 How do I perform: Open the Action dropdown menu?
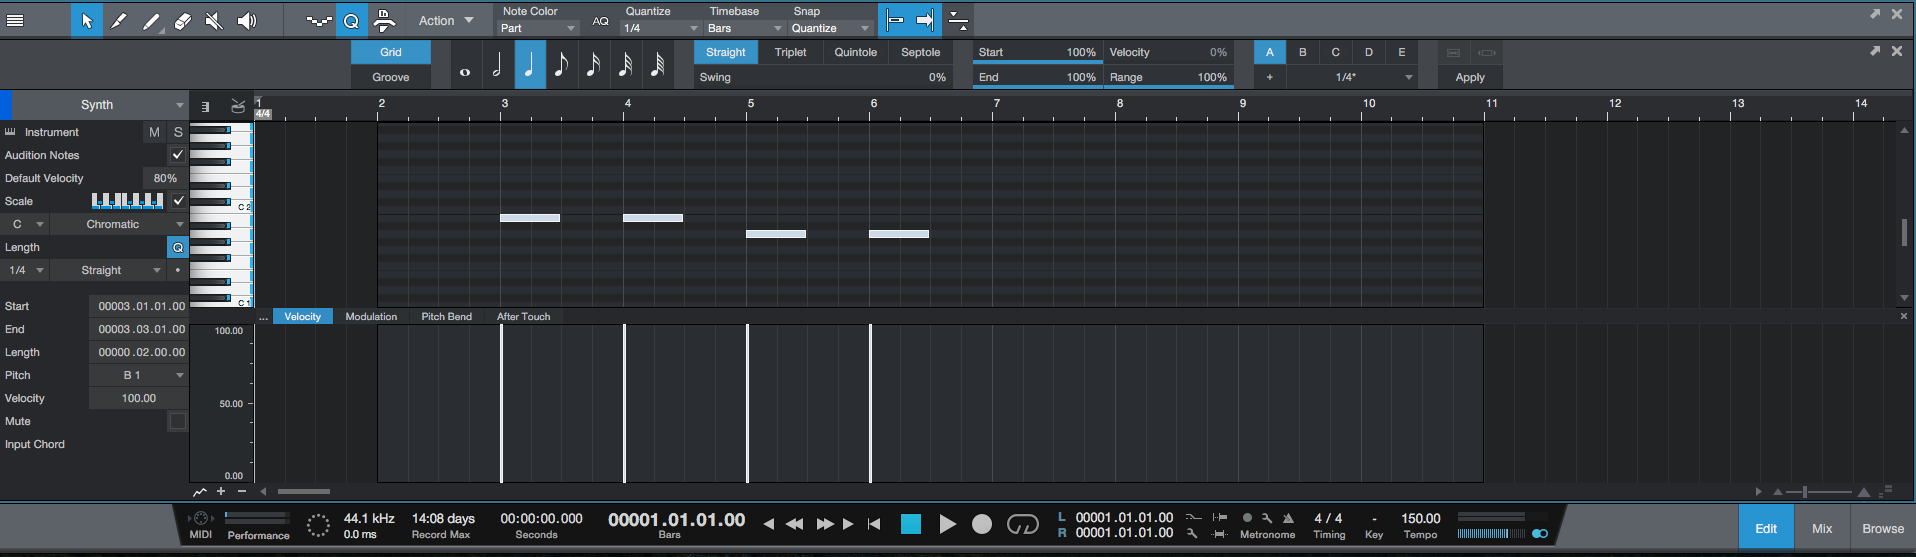[445, 21]
